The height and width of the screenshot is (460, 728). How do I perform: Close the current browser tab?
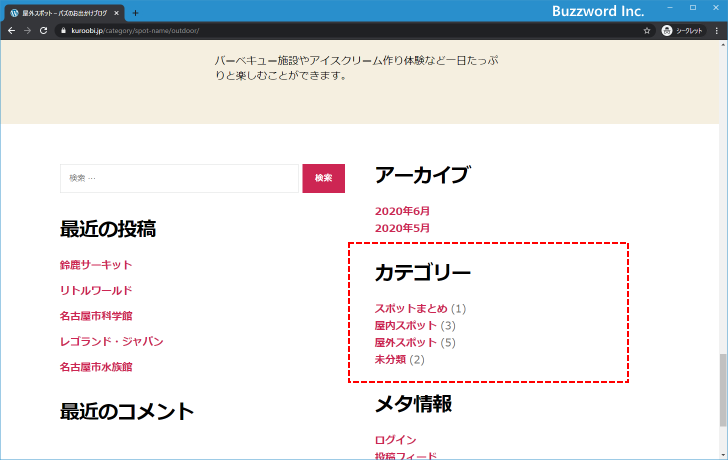click(x=117, y=13)
